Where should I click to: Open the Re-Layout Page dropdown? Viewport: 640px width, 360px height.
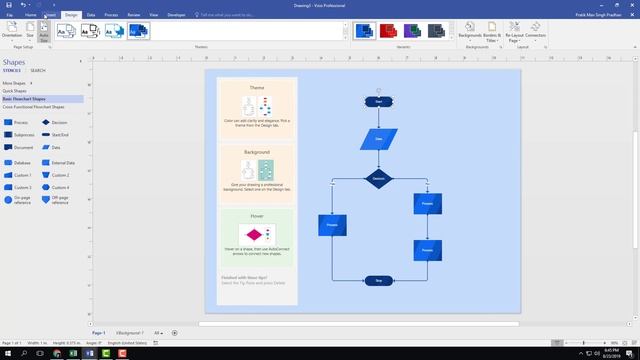tap(514, 32)
